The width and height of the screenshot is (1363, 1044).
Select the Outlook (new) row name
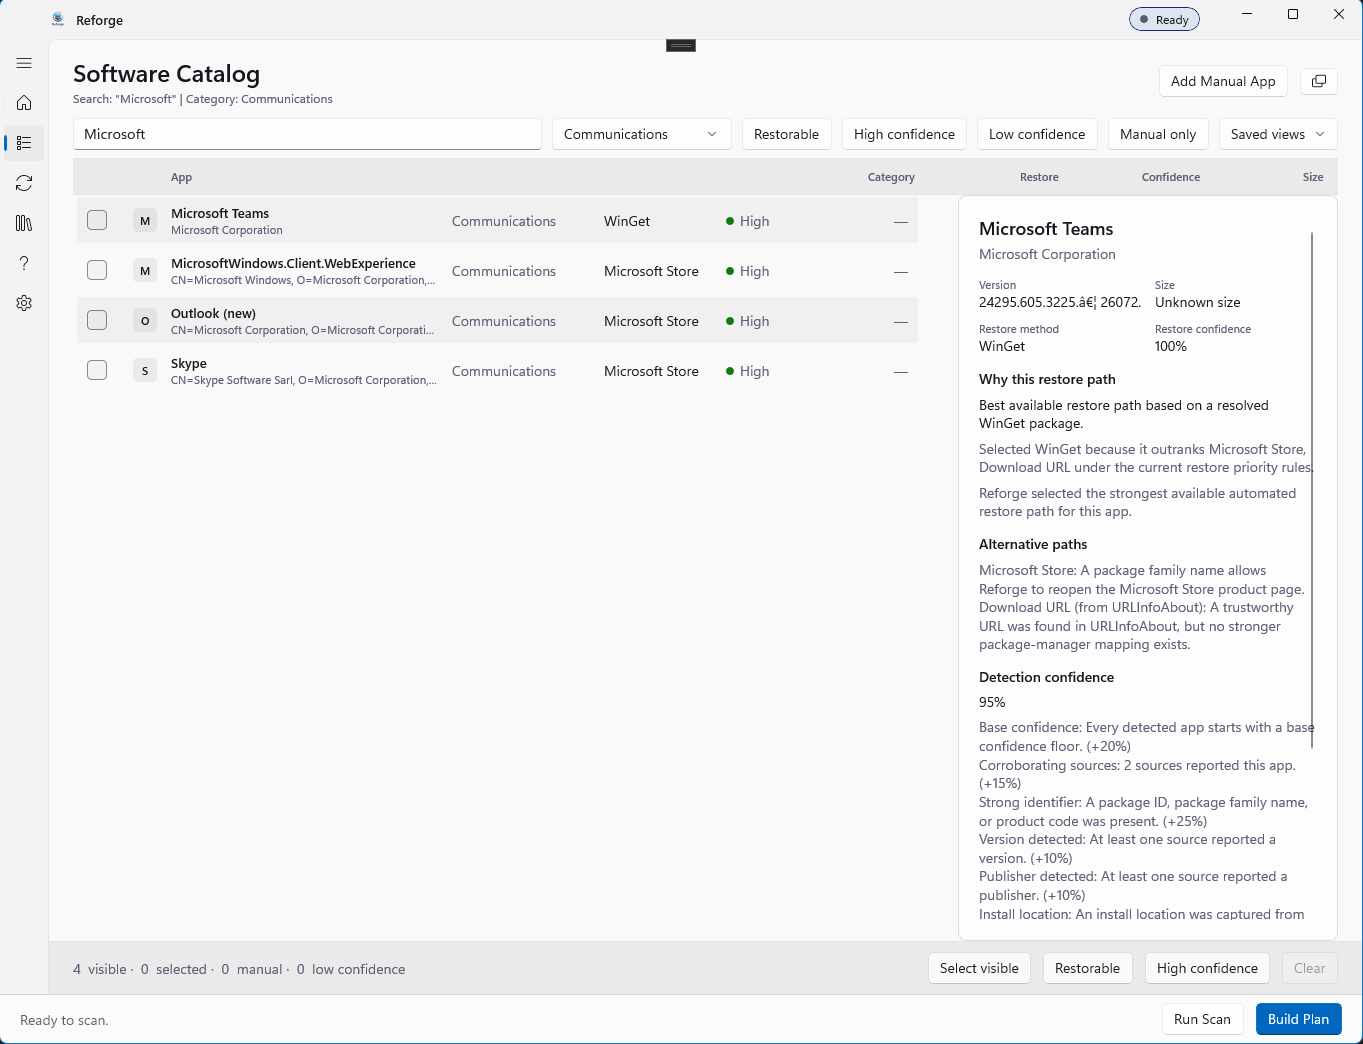click(x=213, y=313)
